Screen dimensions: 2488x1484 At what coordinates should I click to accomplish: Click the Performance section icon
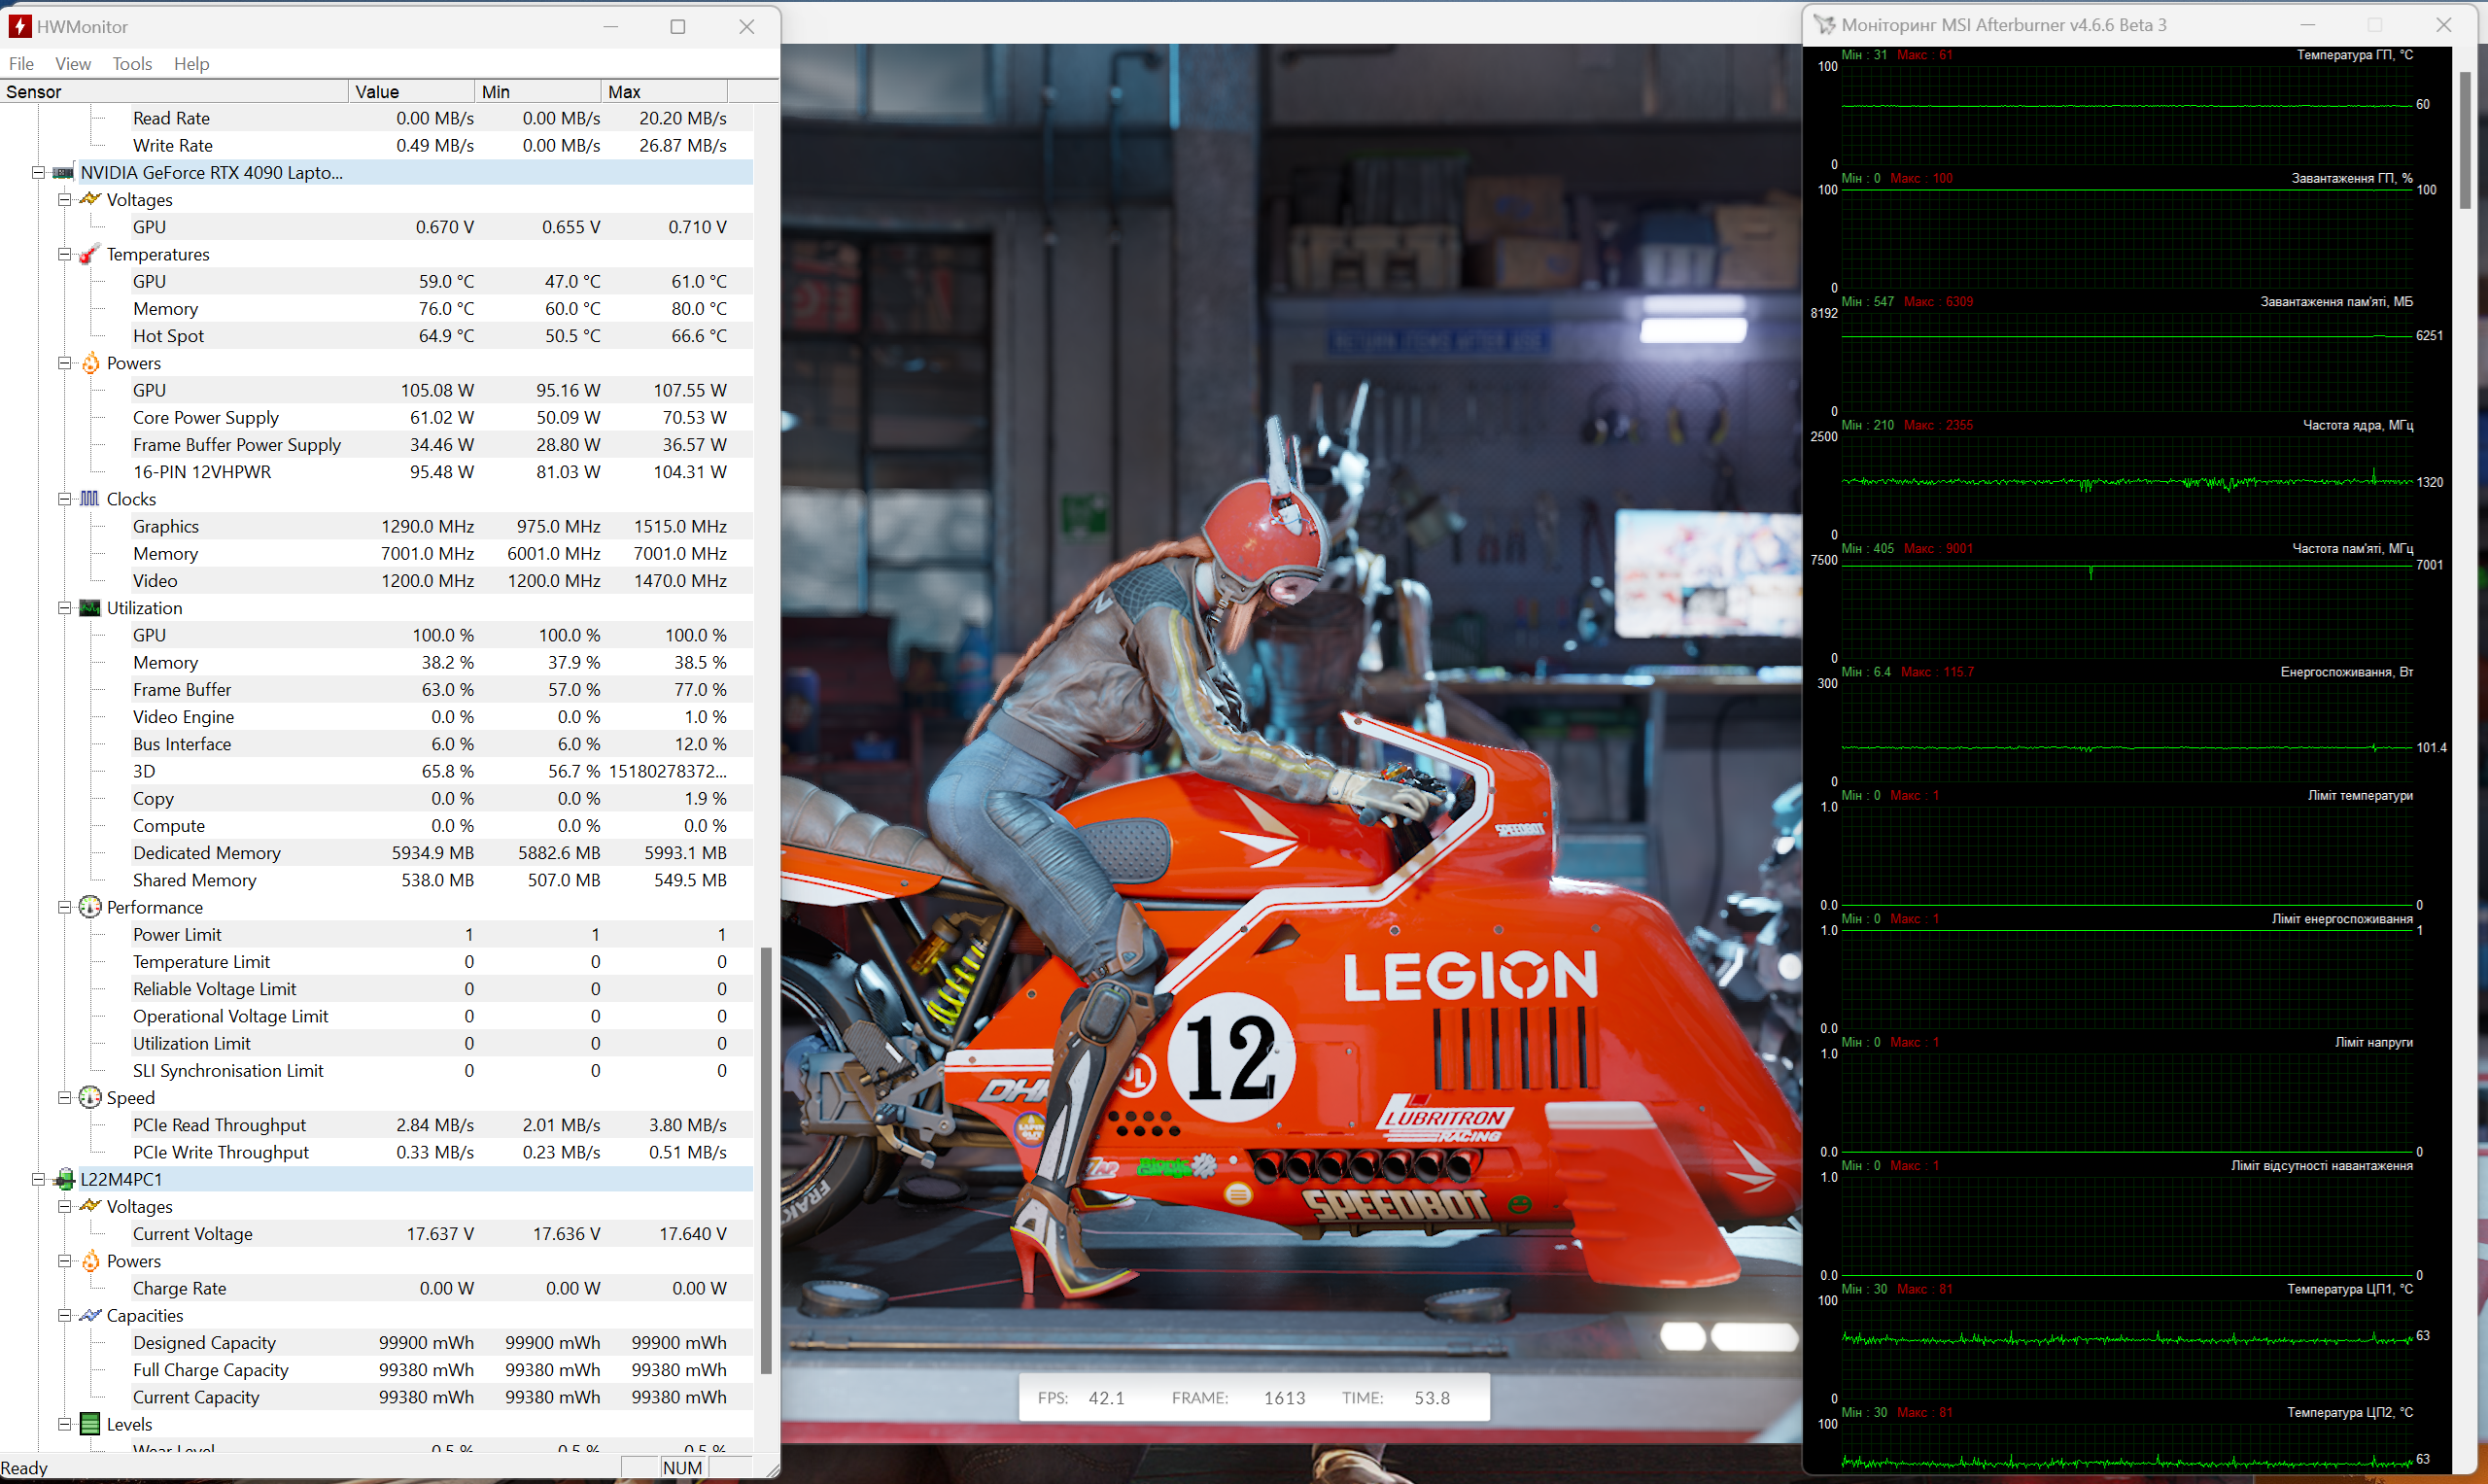[x=90, y=907]
